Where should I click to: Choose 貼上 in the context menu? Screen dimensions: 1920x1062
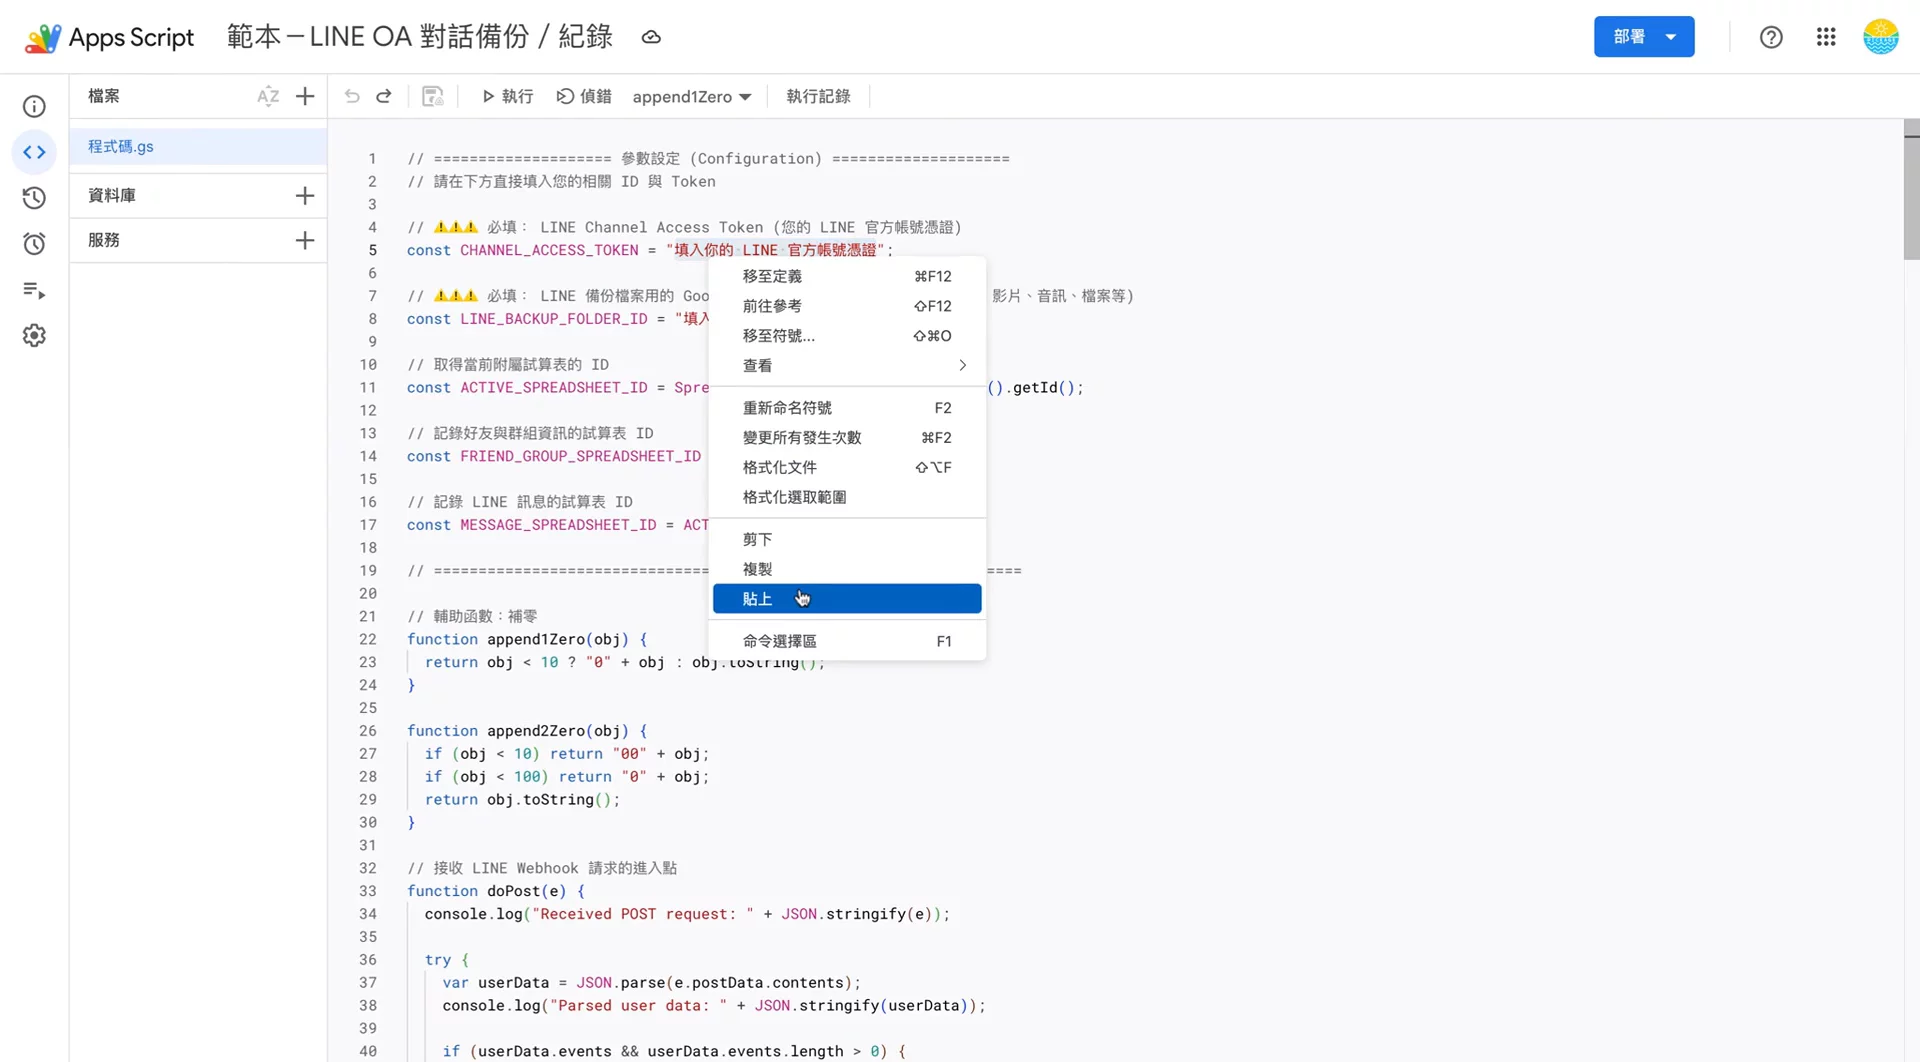coord(847,599)
